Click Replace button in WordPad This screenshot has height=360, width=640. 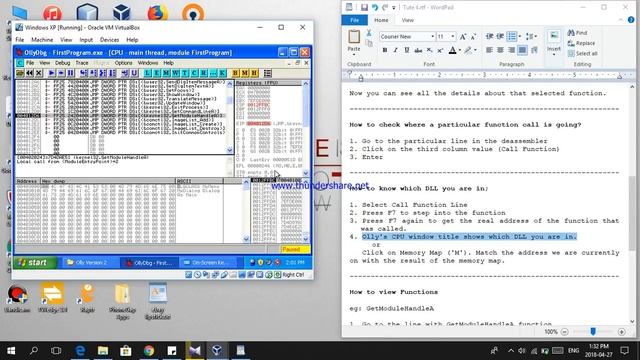[581, 43]
